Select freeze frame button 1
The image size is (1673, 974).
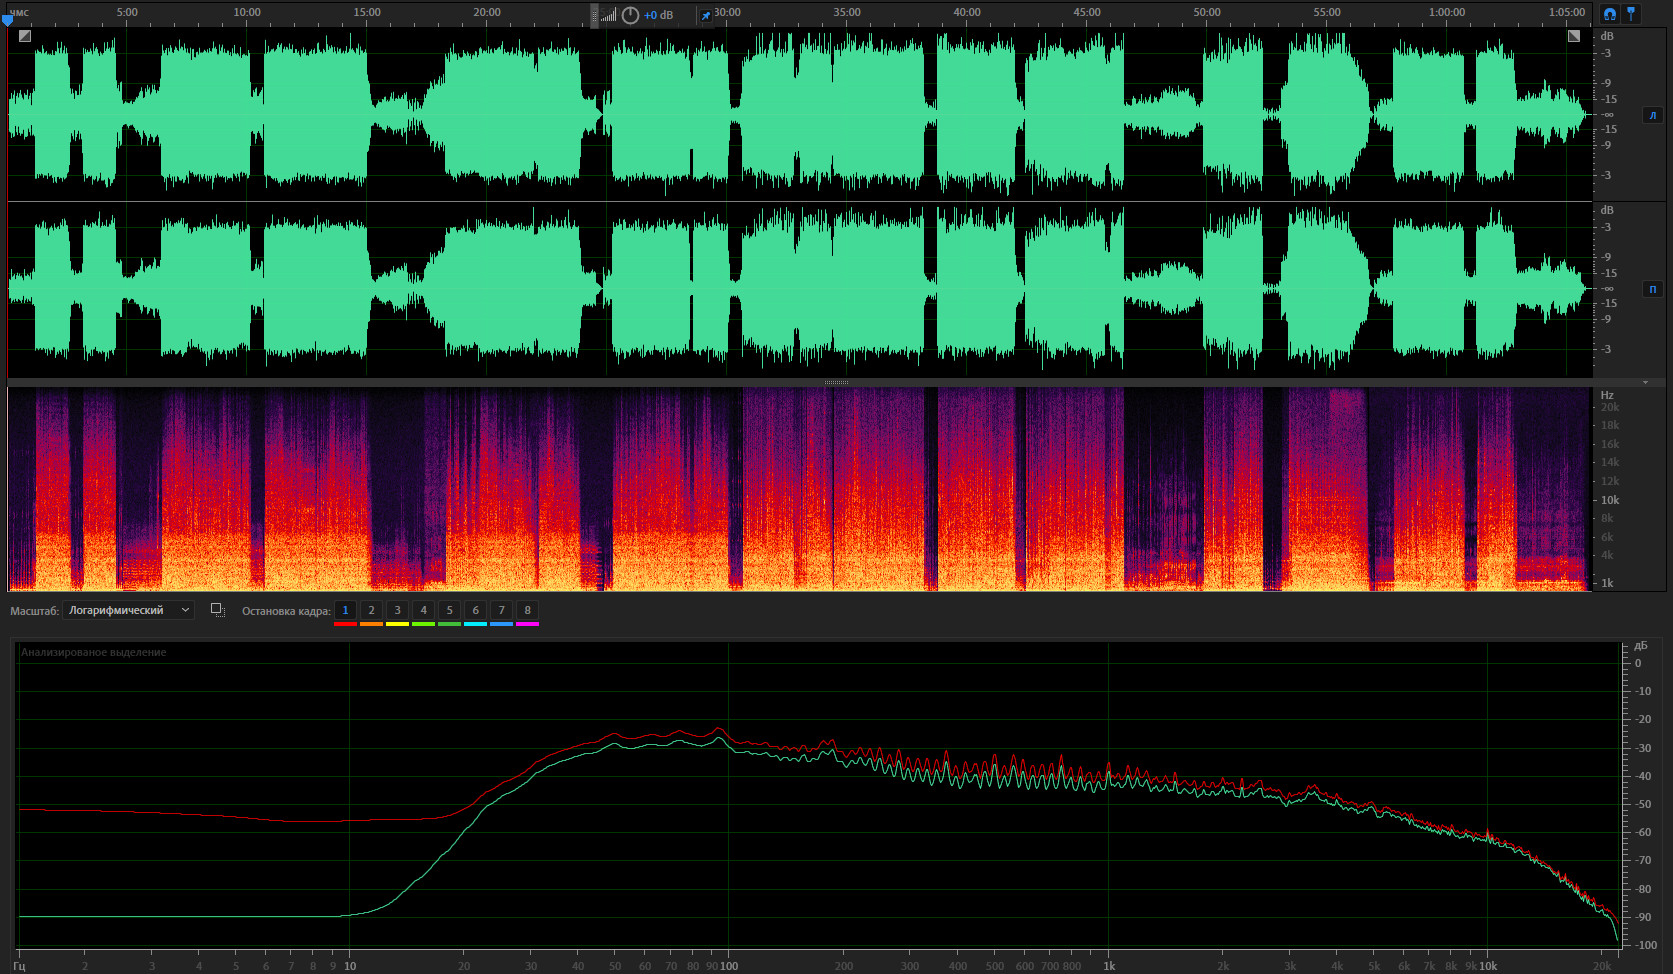coord(345,610)
